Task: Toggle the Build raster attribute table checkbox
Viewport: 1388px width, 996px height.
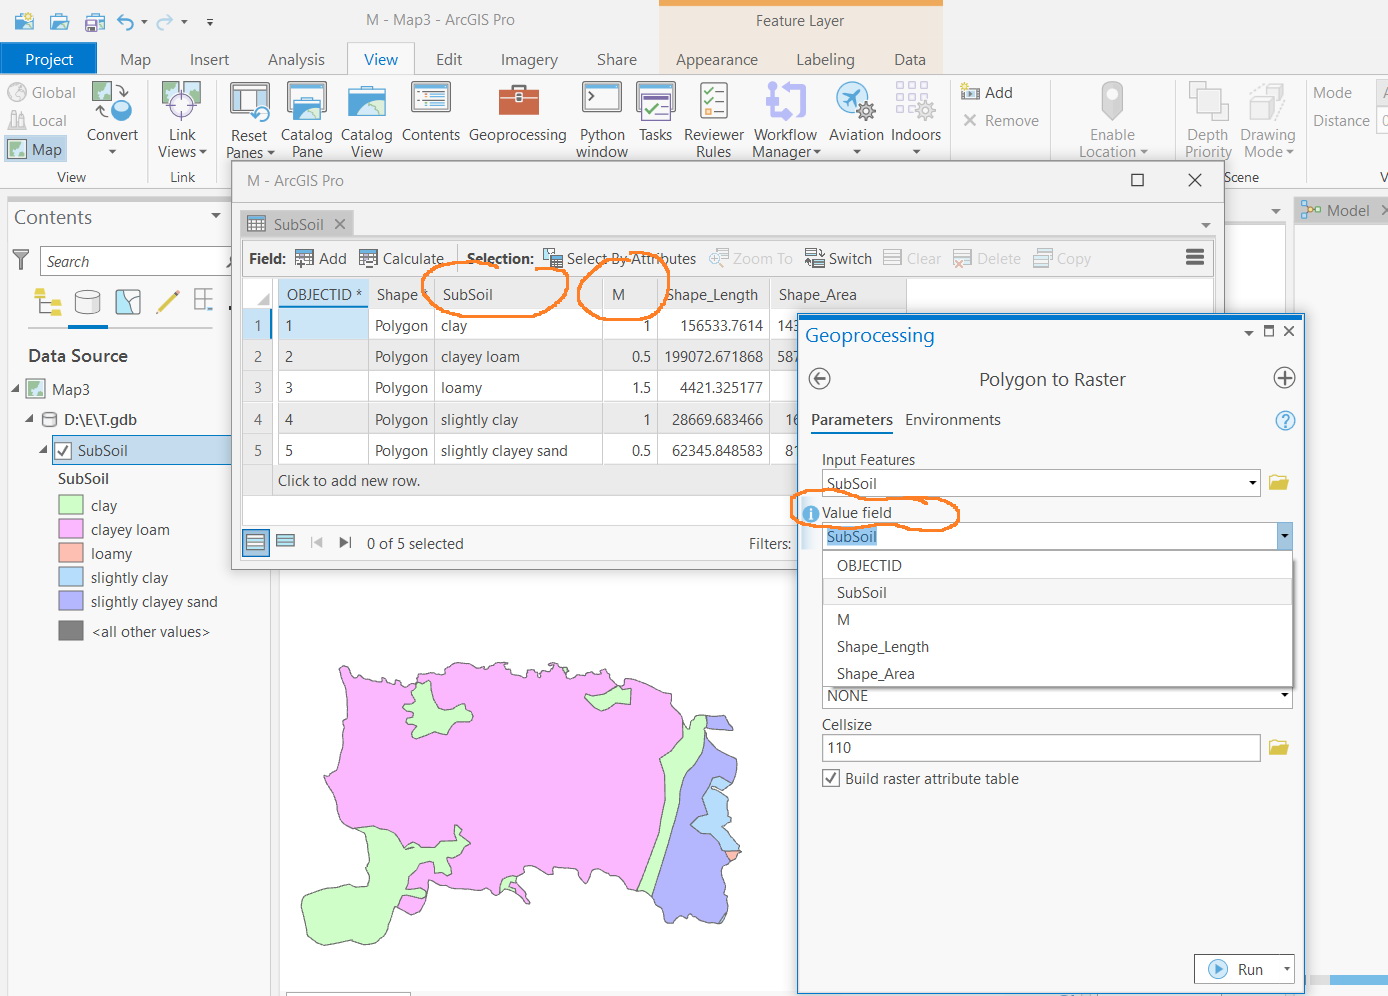Action: pyautogui.click(x=830, y=778)
